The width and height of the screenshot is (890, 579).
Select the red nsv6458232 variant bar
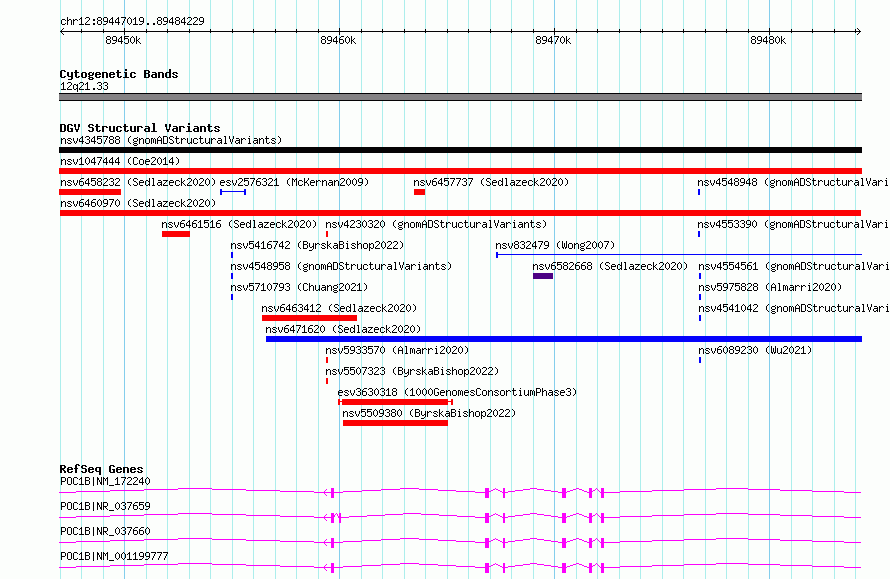(90, 192)
